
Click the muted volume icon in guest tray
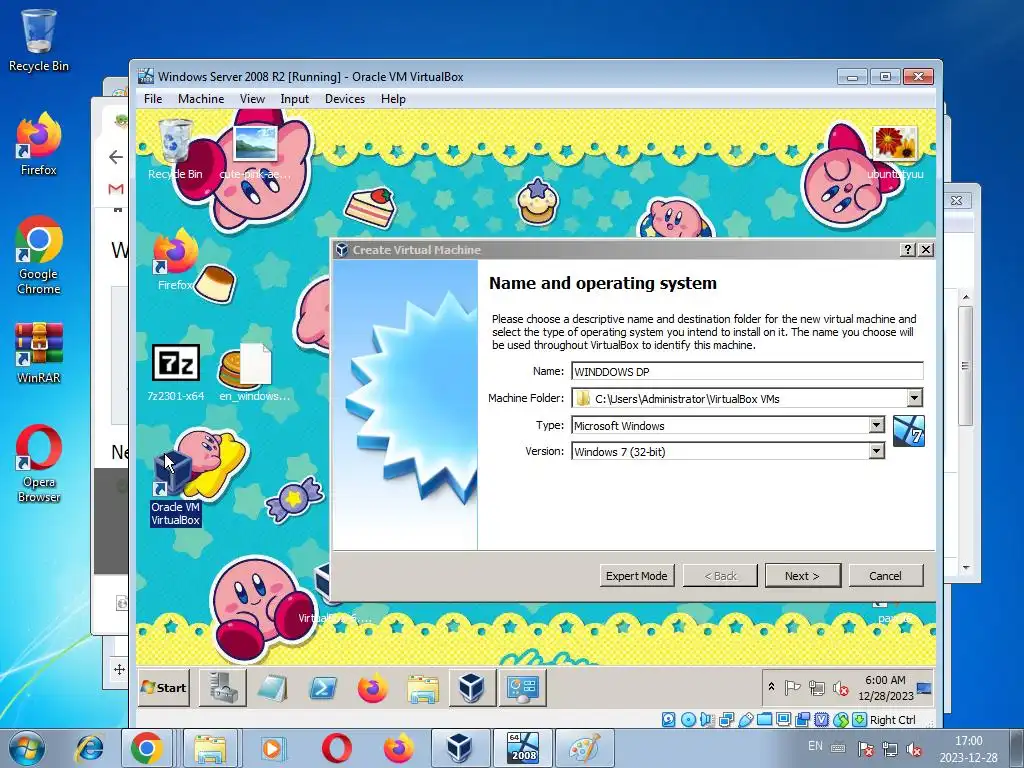coord(841,688)
